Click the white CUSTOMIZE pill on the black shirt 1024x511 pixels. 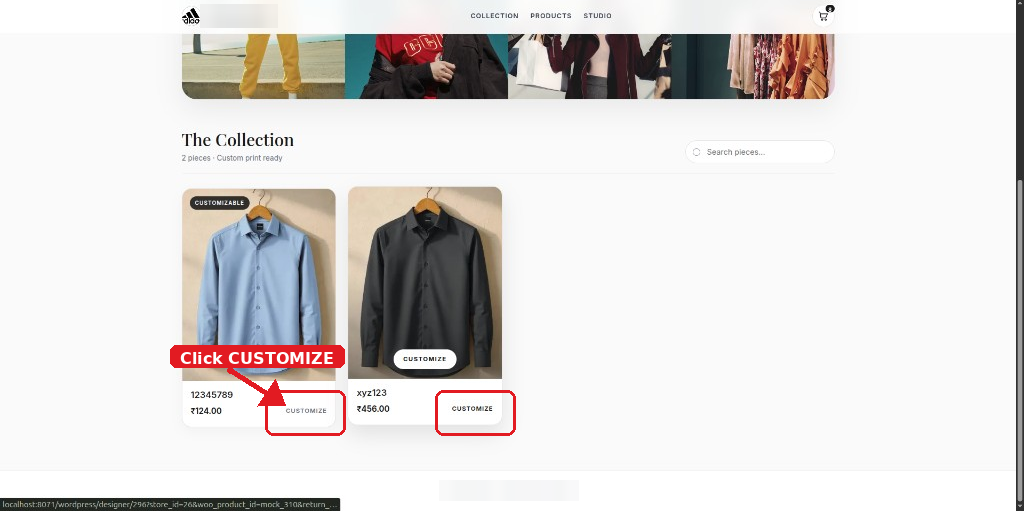pos(424,359)
